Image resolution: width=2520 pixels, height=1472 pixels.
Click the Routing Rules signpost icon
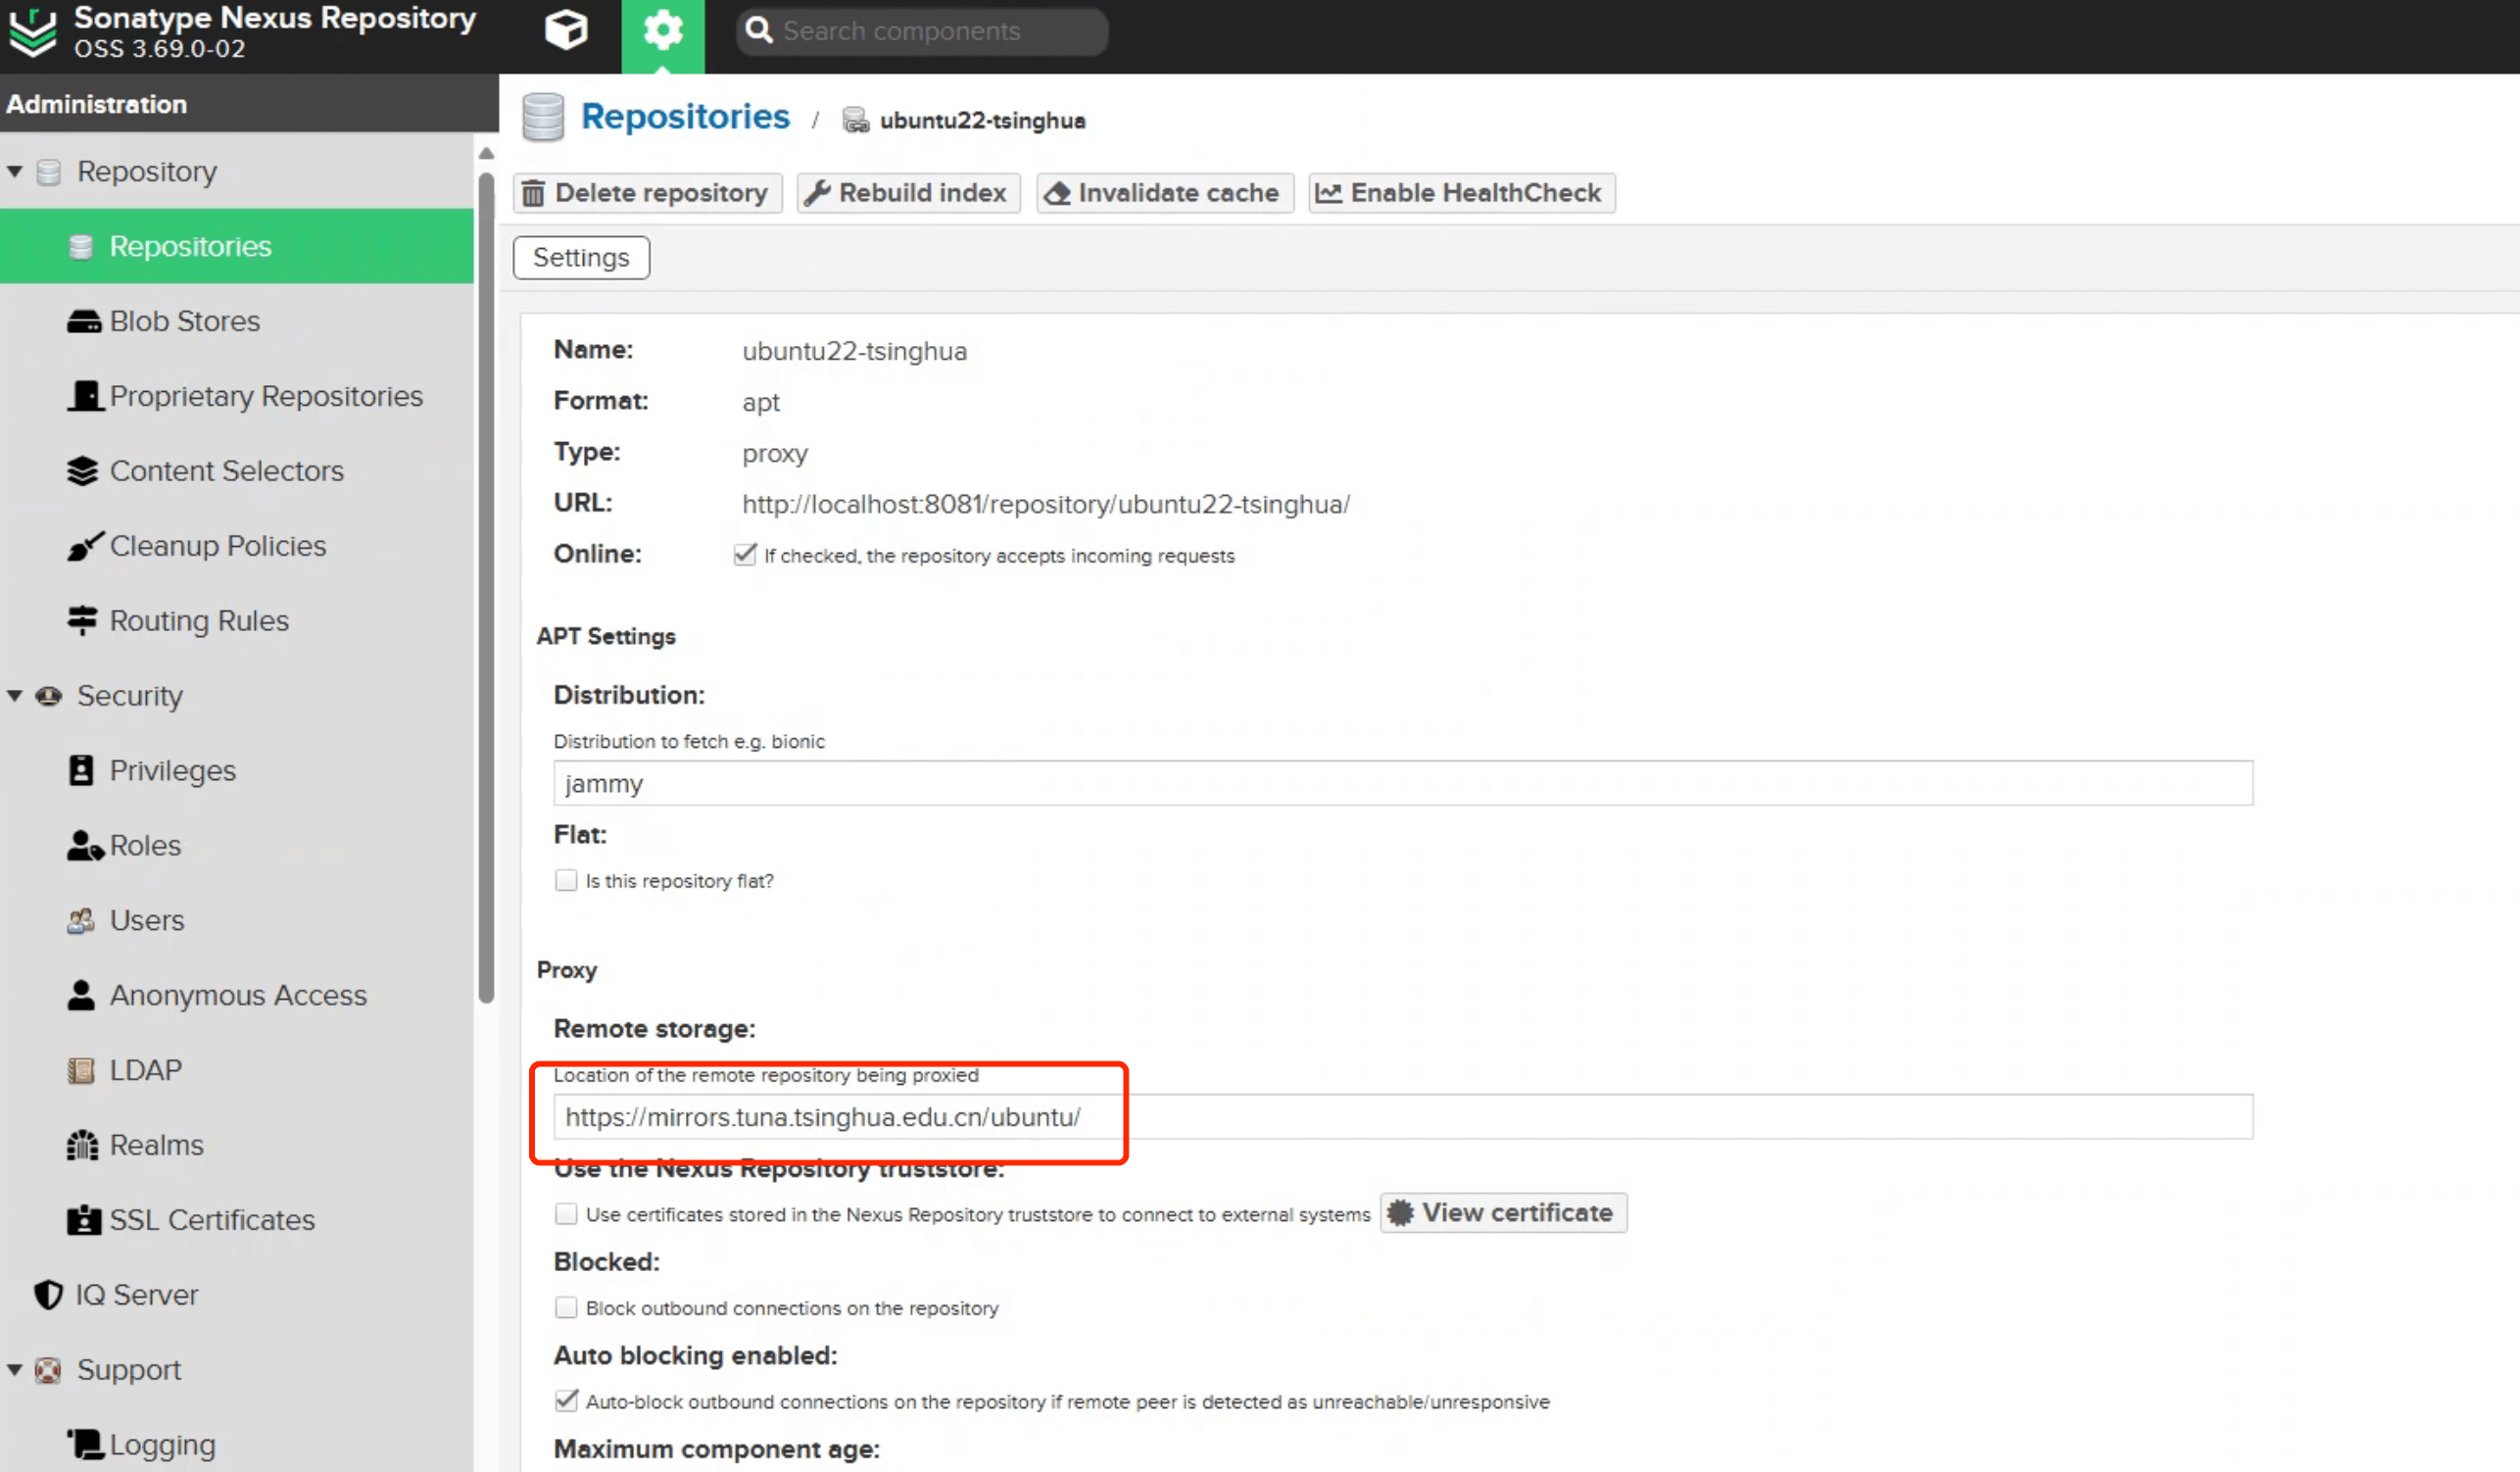[x=82, y=621]
